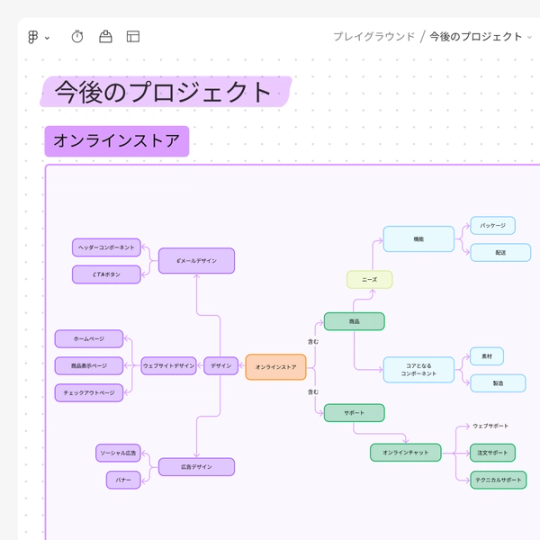Select the オンラインチャット node

coord(406,453)
